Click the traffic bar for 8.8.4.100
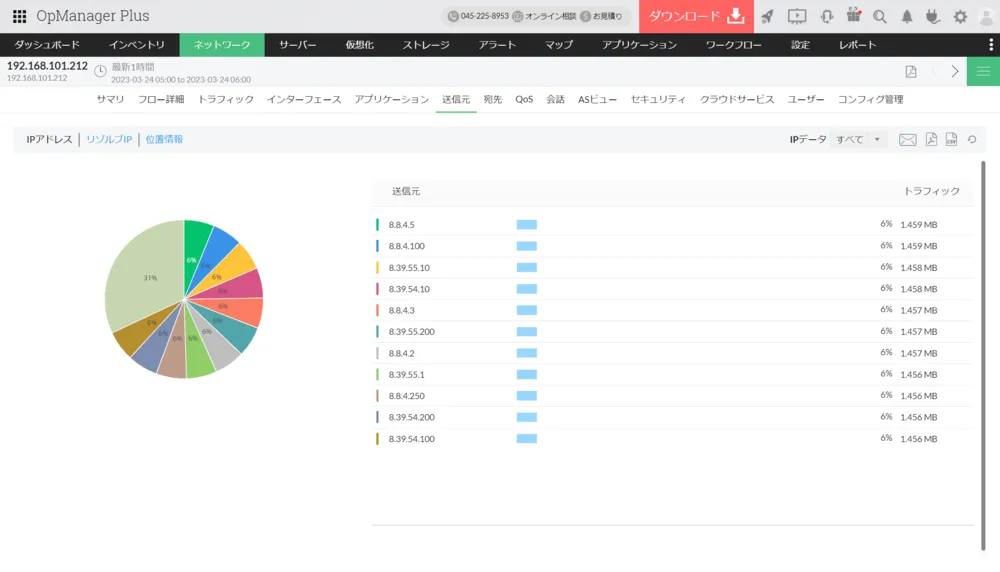Image resolution: width=1000 pixels, height=572 pixels. pos(527,246)
